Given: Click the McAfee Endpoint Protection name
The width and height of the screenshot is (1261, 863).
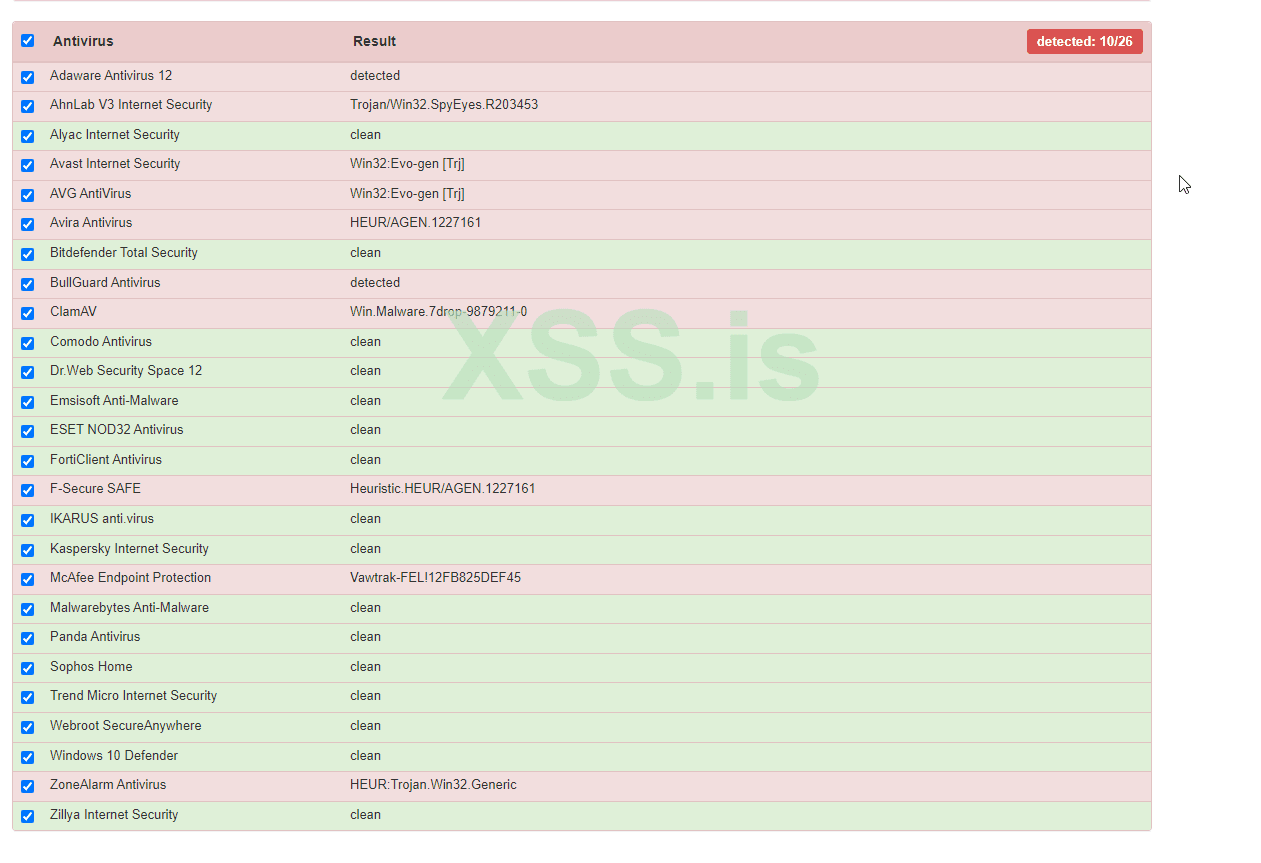Looking at the screenshot, I should tap(130, 578).
